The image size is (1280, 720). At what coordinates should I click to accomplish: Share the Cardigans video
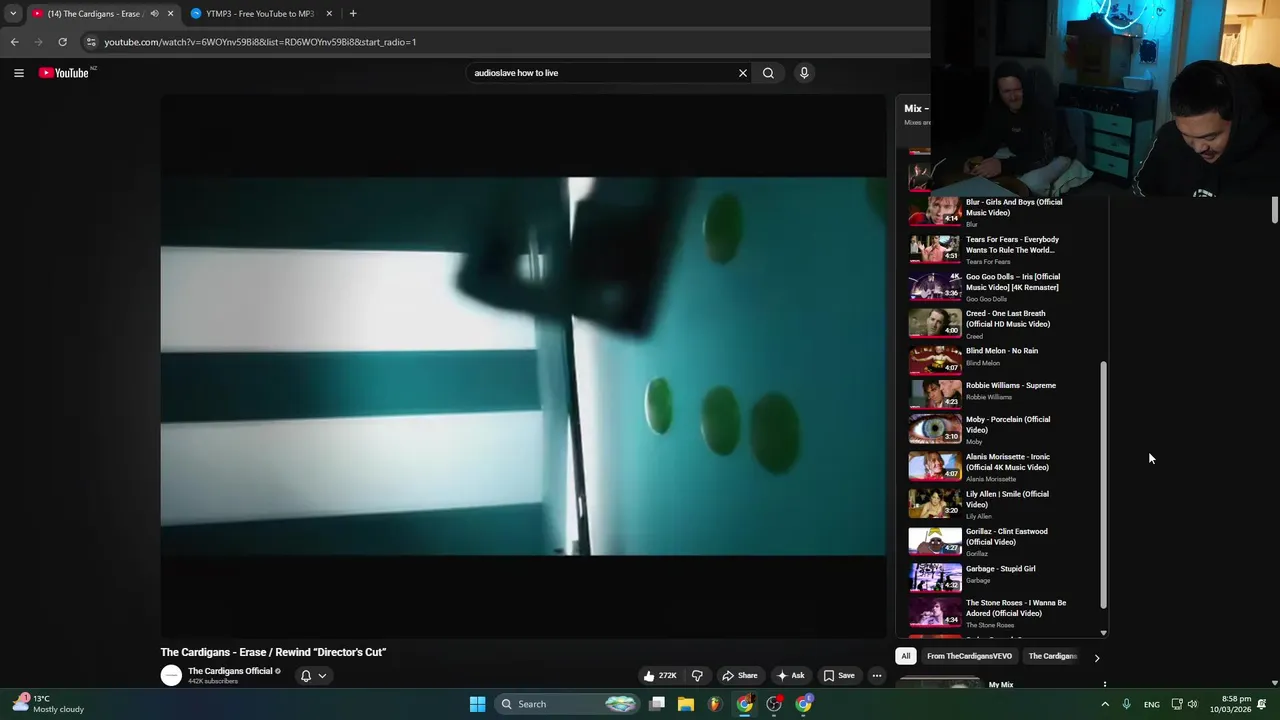740,675
